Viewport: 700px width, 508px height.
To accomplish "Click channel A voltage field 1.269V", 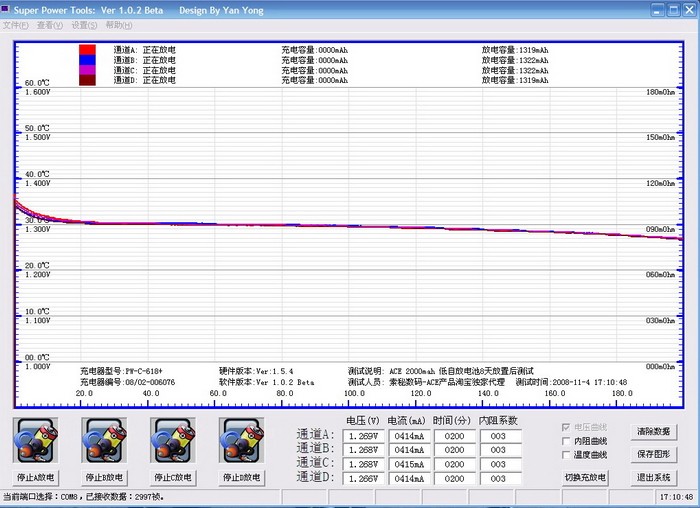I will click(363, 436).
